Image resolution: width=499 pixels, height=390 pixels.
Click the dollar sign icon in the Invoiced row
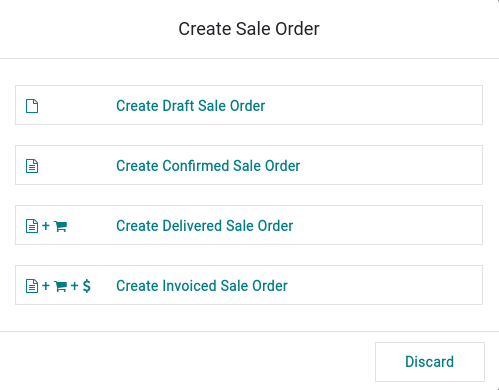coord(87,286)
